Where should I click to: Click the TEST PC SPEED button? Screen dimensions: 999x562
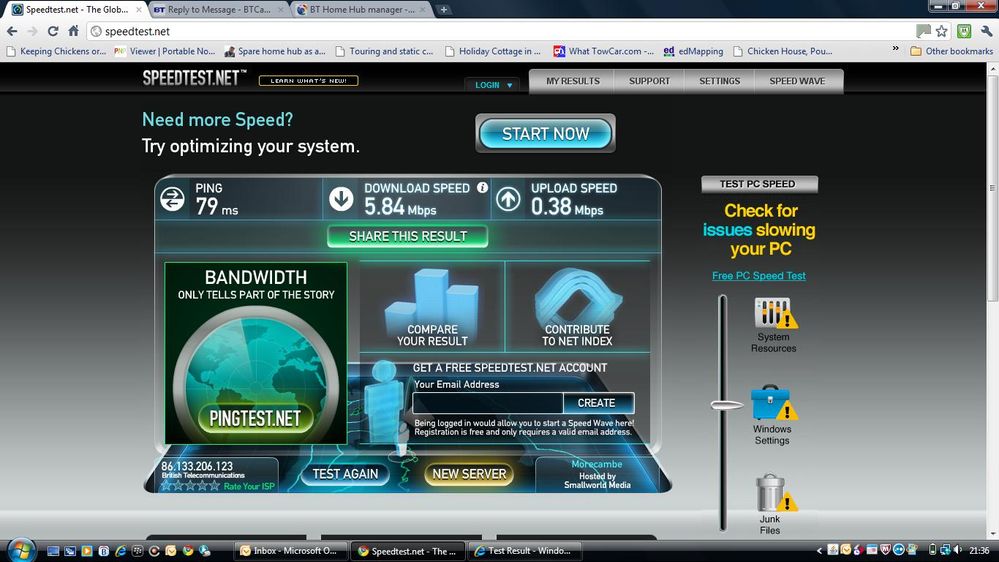[759, 184]
